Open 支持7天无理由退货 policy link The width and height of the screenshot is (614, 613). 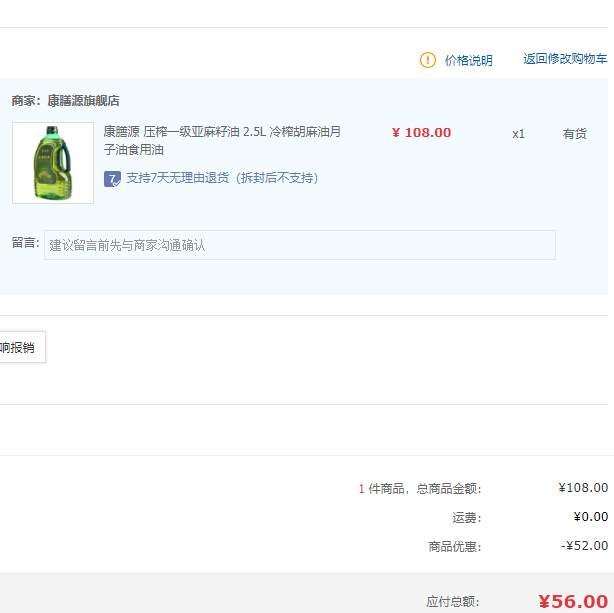click(222, 178)
